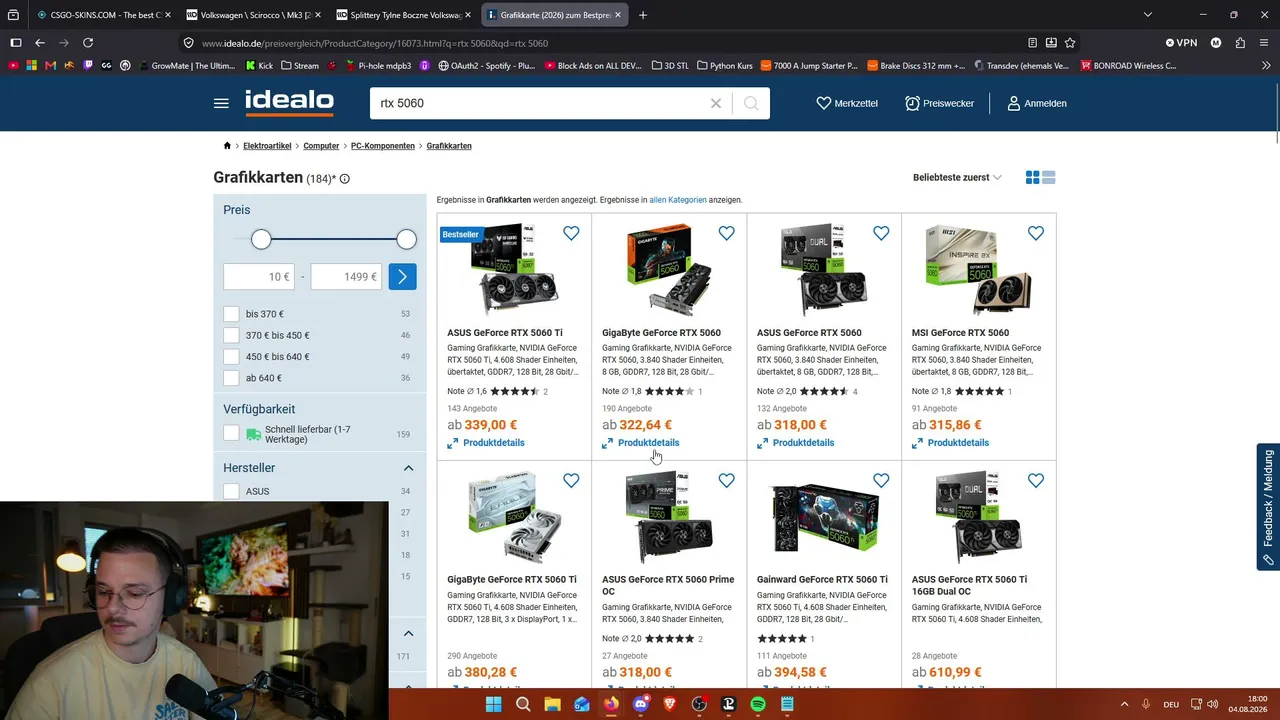The height and width of the screenshot is (720, 1280).
Task: Reload the page in browser toolbar
Action: click(x=88, y=43)
